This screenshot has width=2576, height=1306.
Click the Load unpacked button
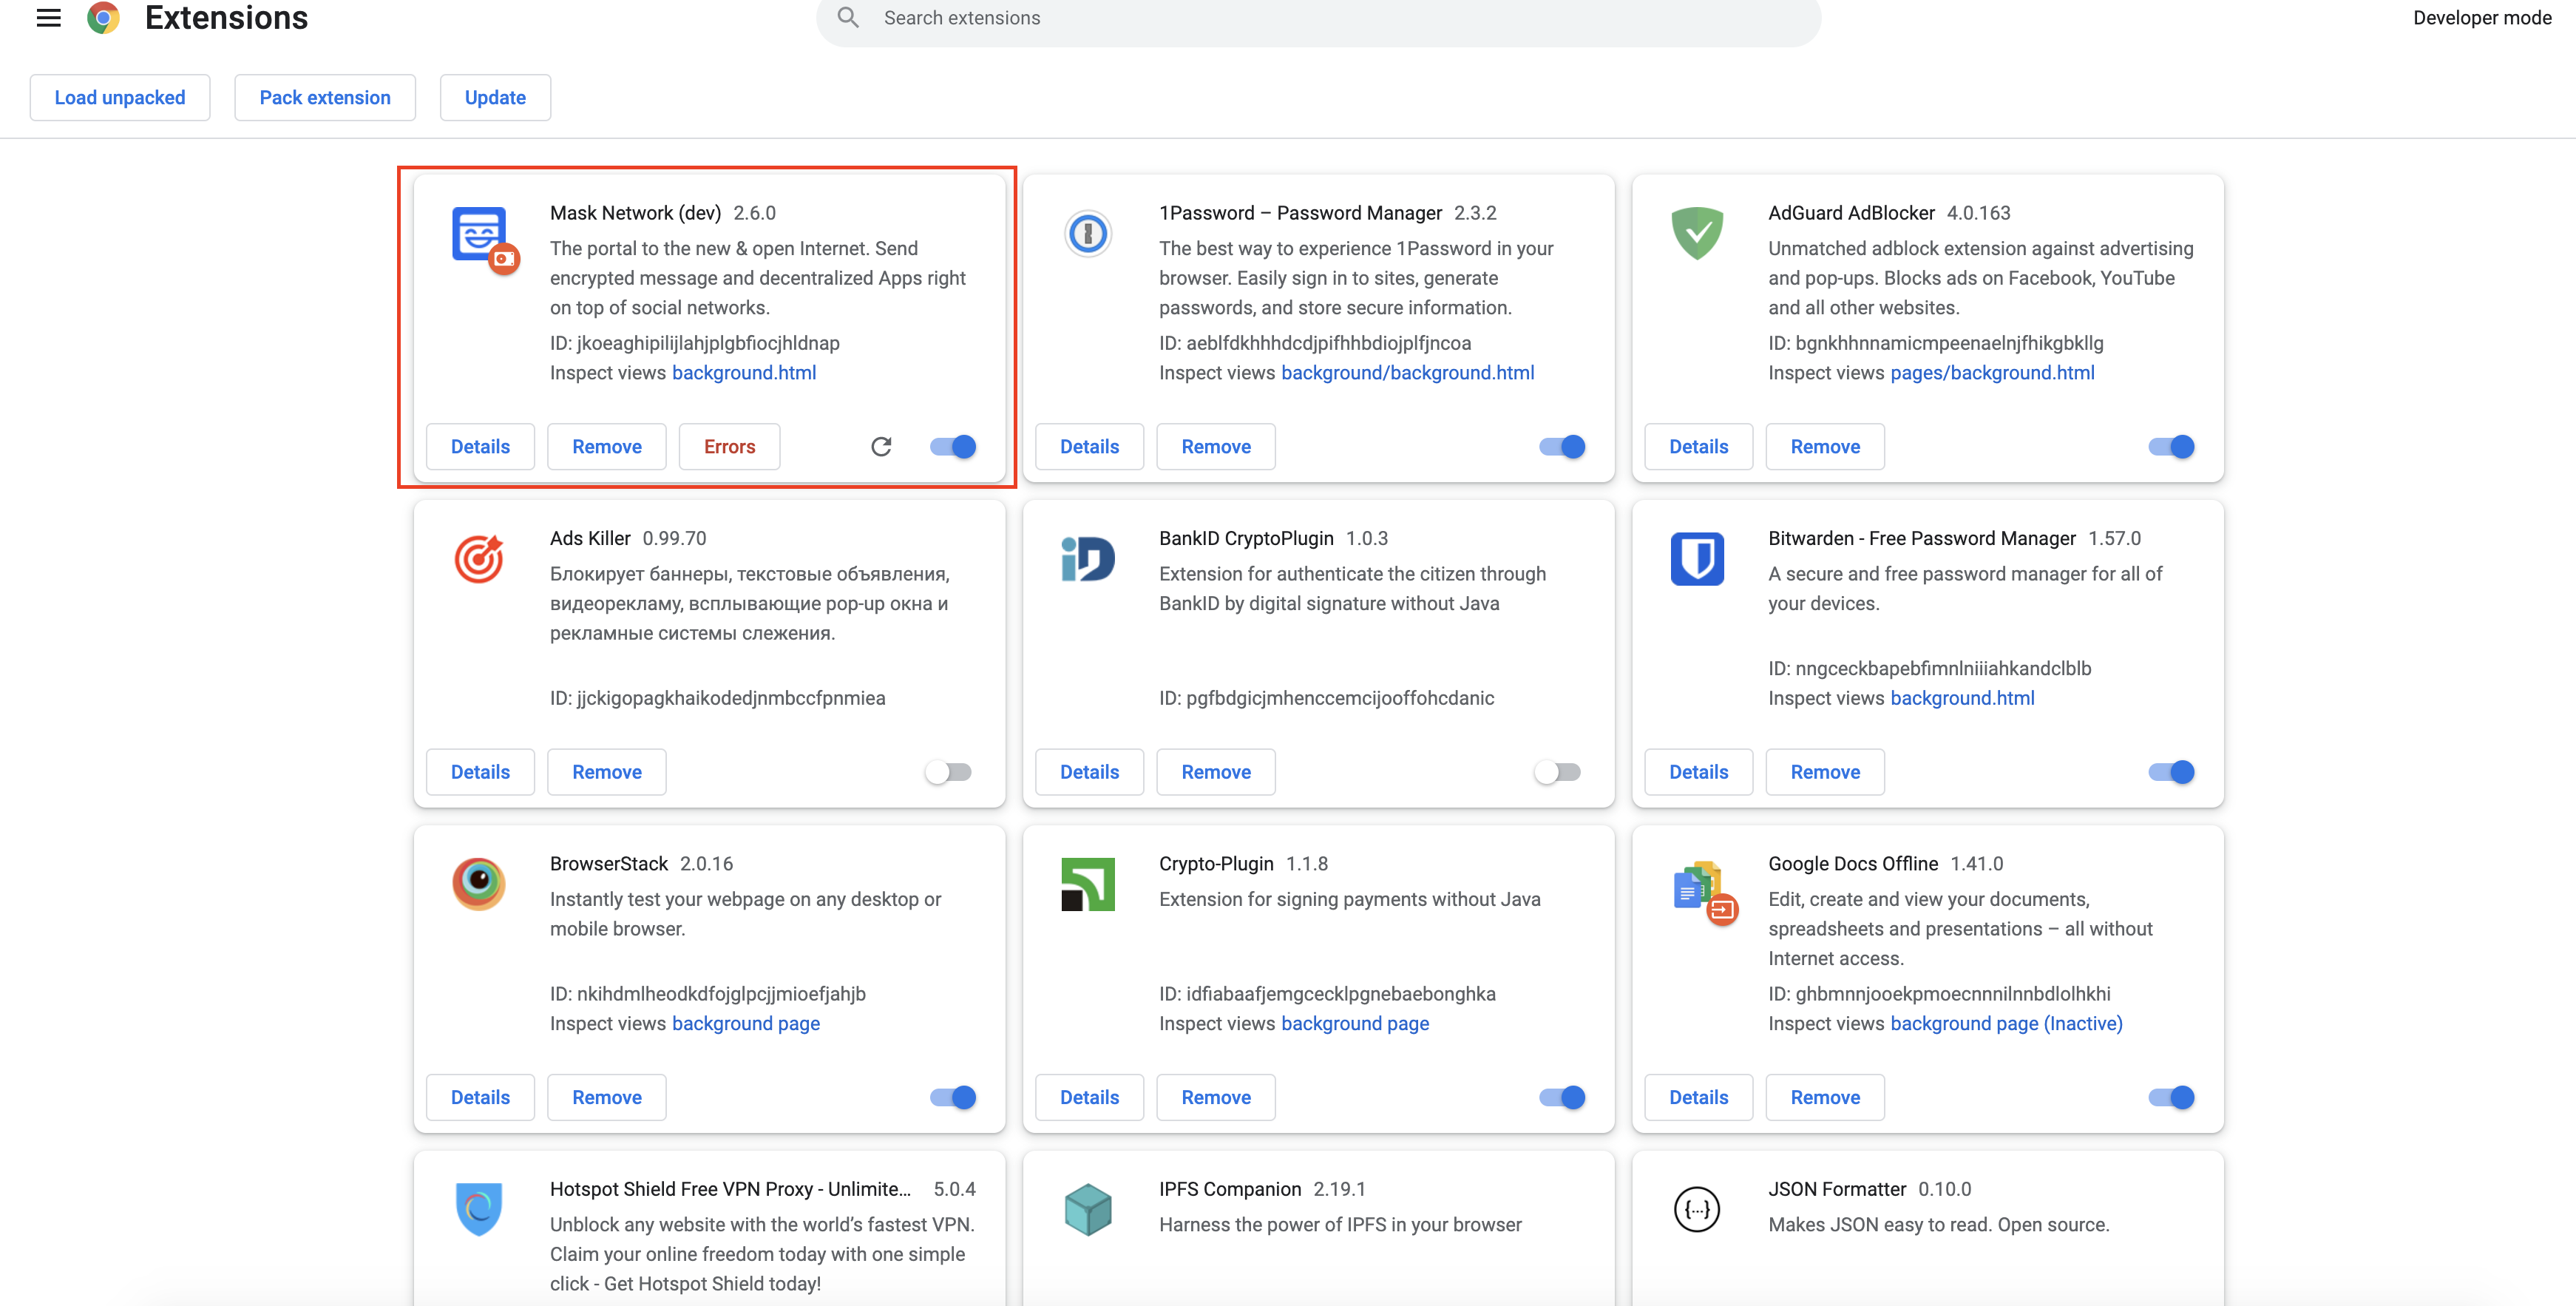(120, 97)
